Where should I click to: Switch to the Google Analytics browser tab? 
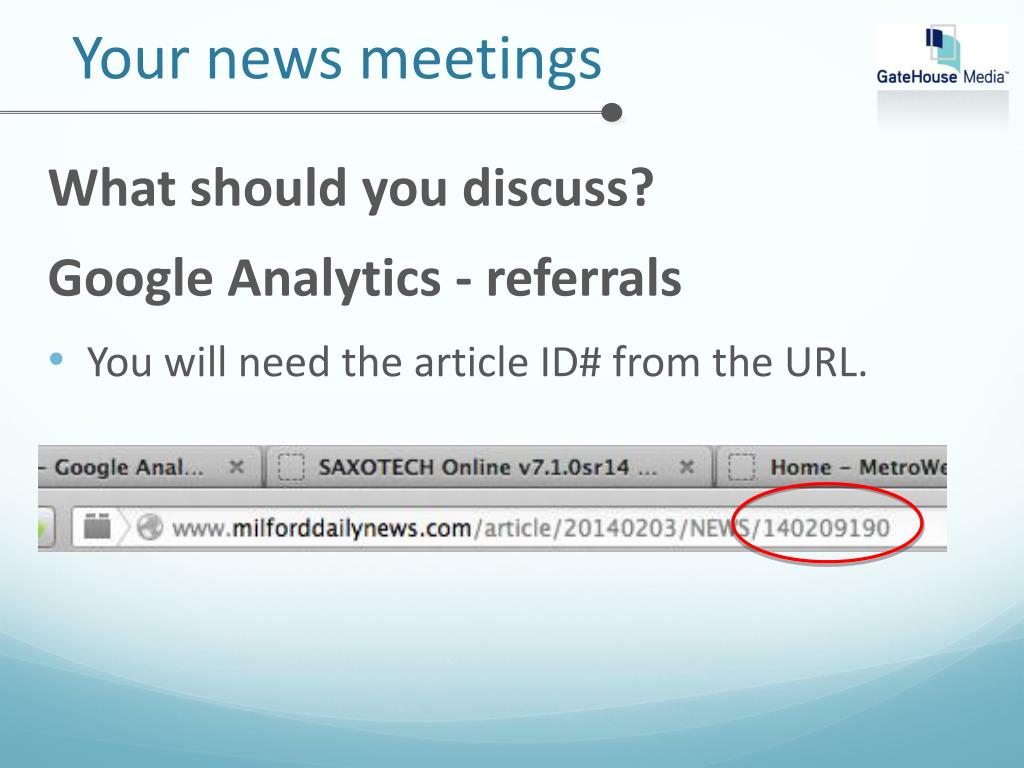pyautogui.click(x=149, y=467)
